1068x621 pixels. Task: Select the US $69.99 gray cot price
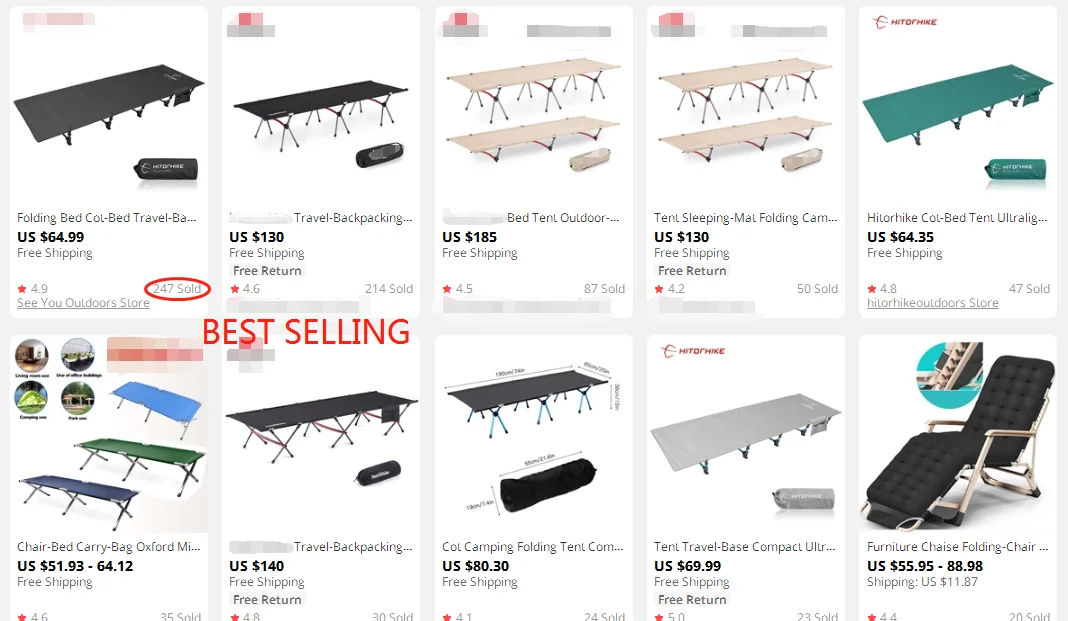click(x=687, y=566)
